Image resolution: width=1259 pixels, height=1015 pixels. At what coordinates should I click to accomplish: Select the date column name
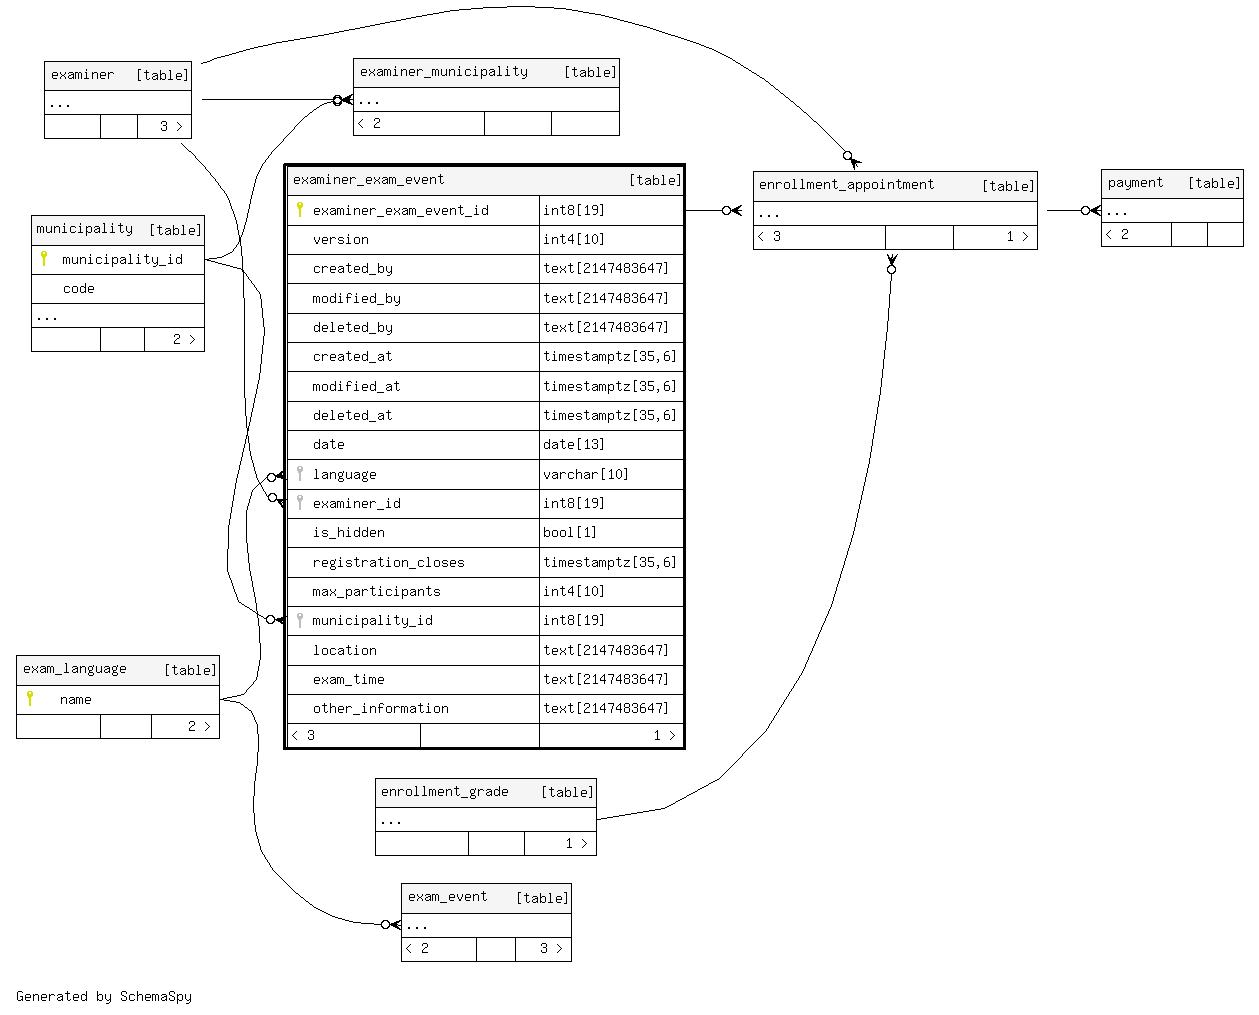(328, 445)
